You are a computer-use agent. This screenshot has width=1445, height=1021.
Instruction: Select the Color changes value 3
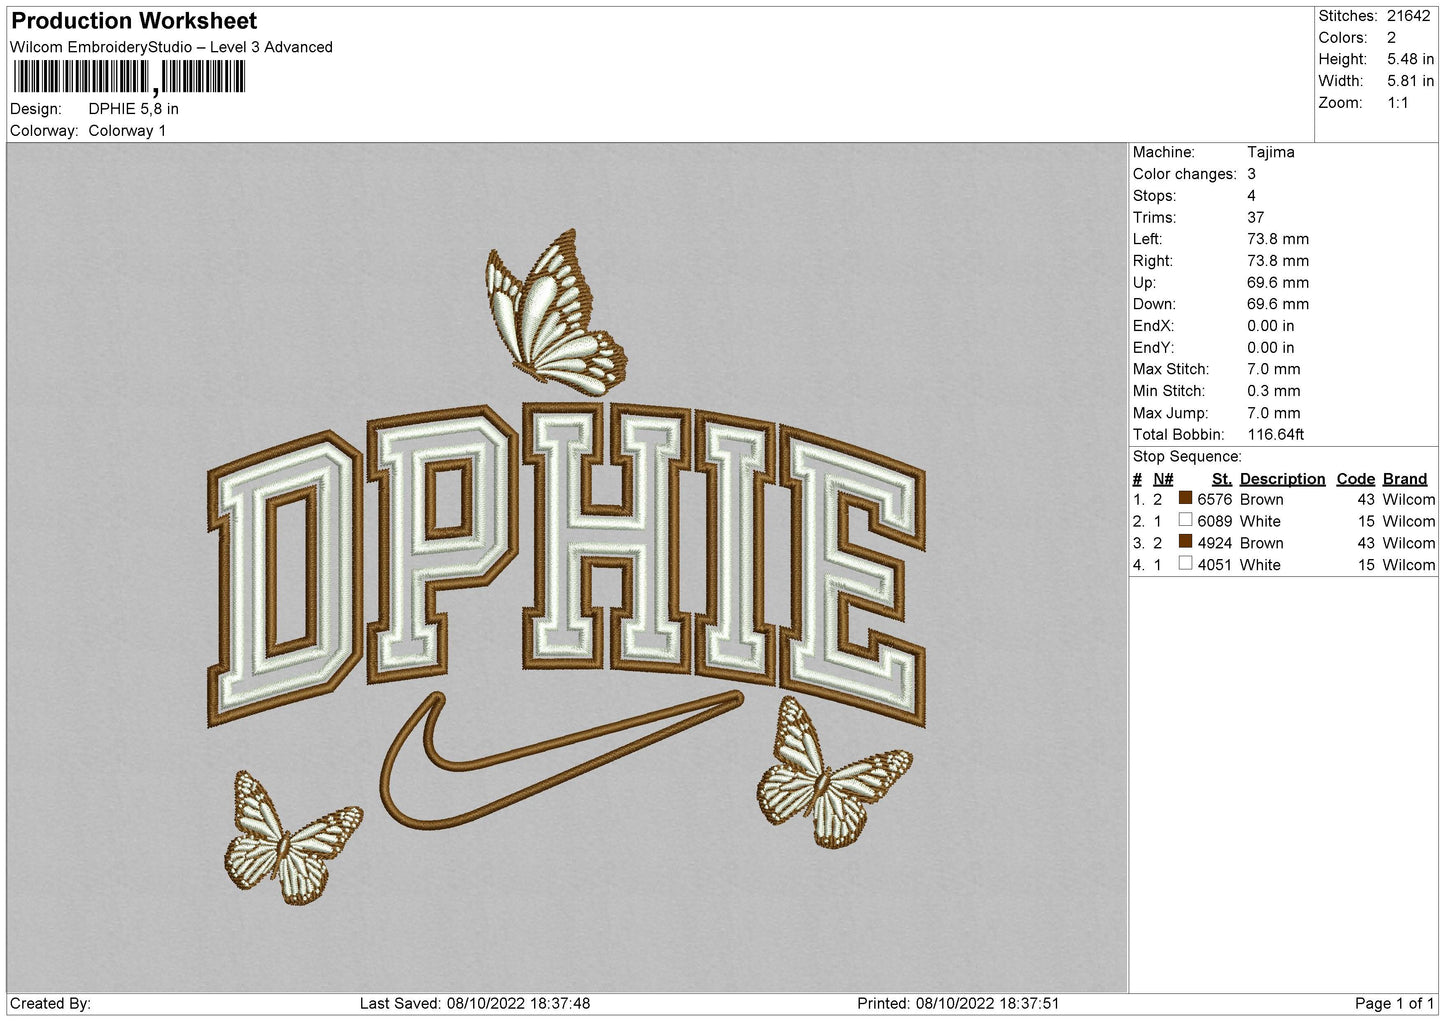(x=1251, y=174)
